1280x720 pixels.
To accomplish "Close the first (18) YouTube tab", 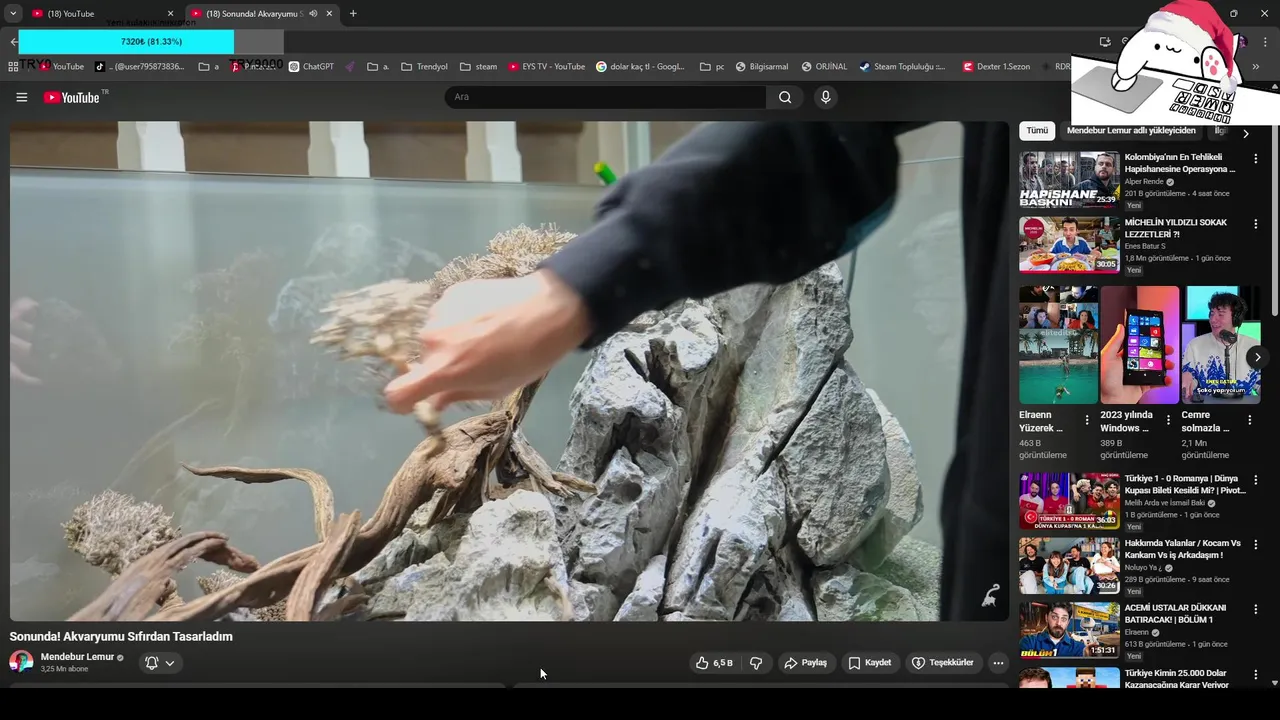I will coord(170,14).
